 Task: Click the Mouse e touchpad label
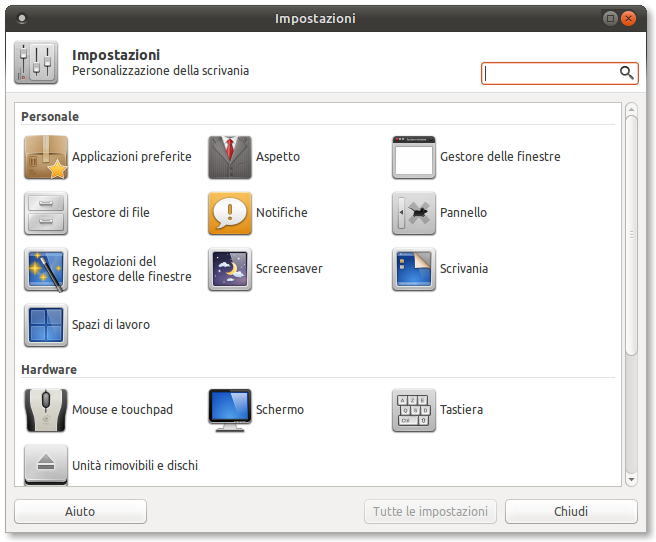[122, 410]
